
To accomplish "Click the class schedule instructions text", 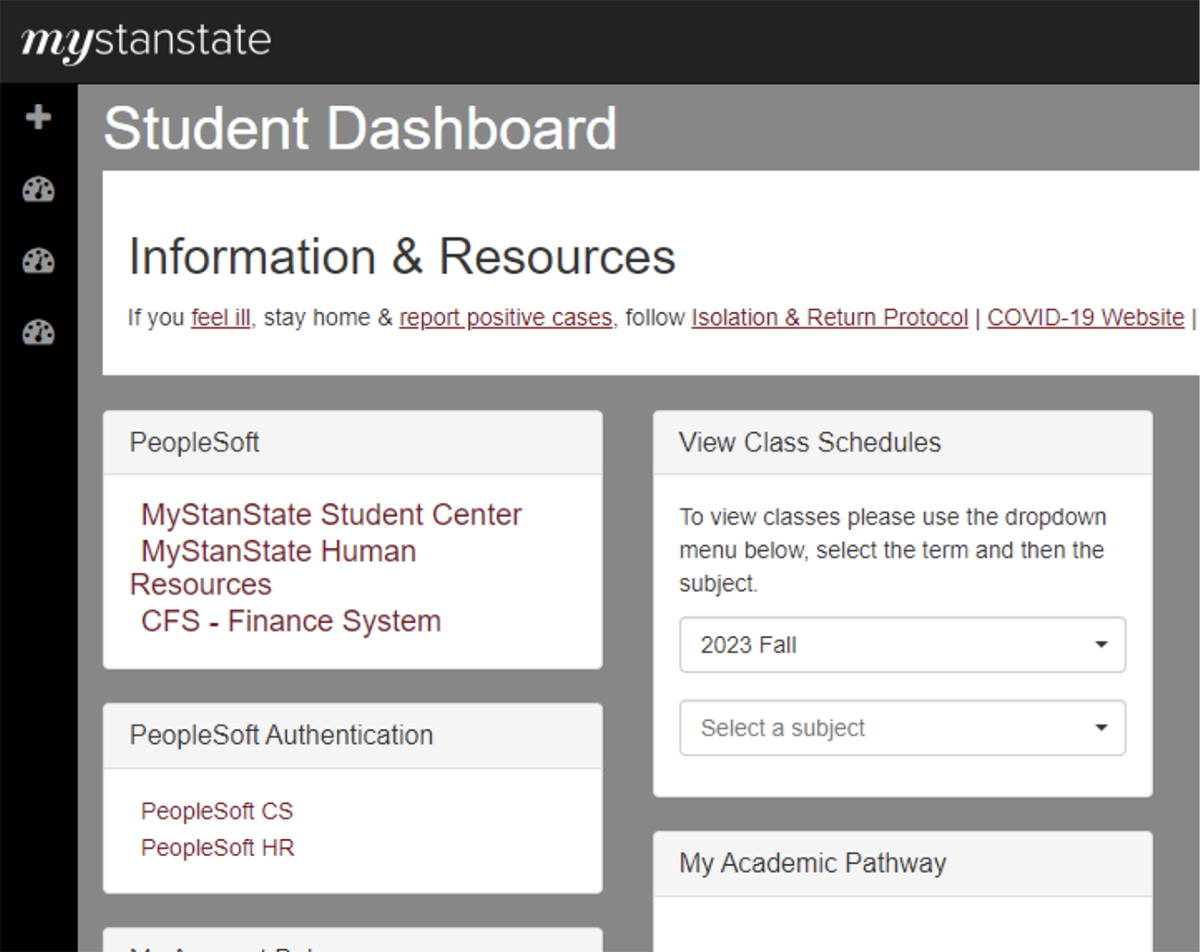I will pos(892,551).
